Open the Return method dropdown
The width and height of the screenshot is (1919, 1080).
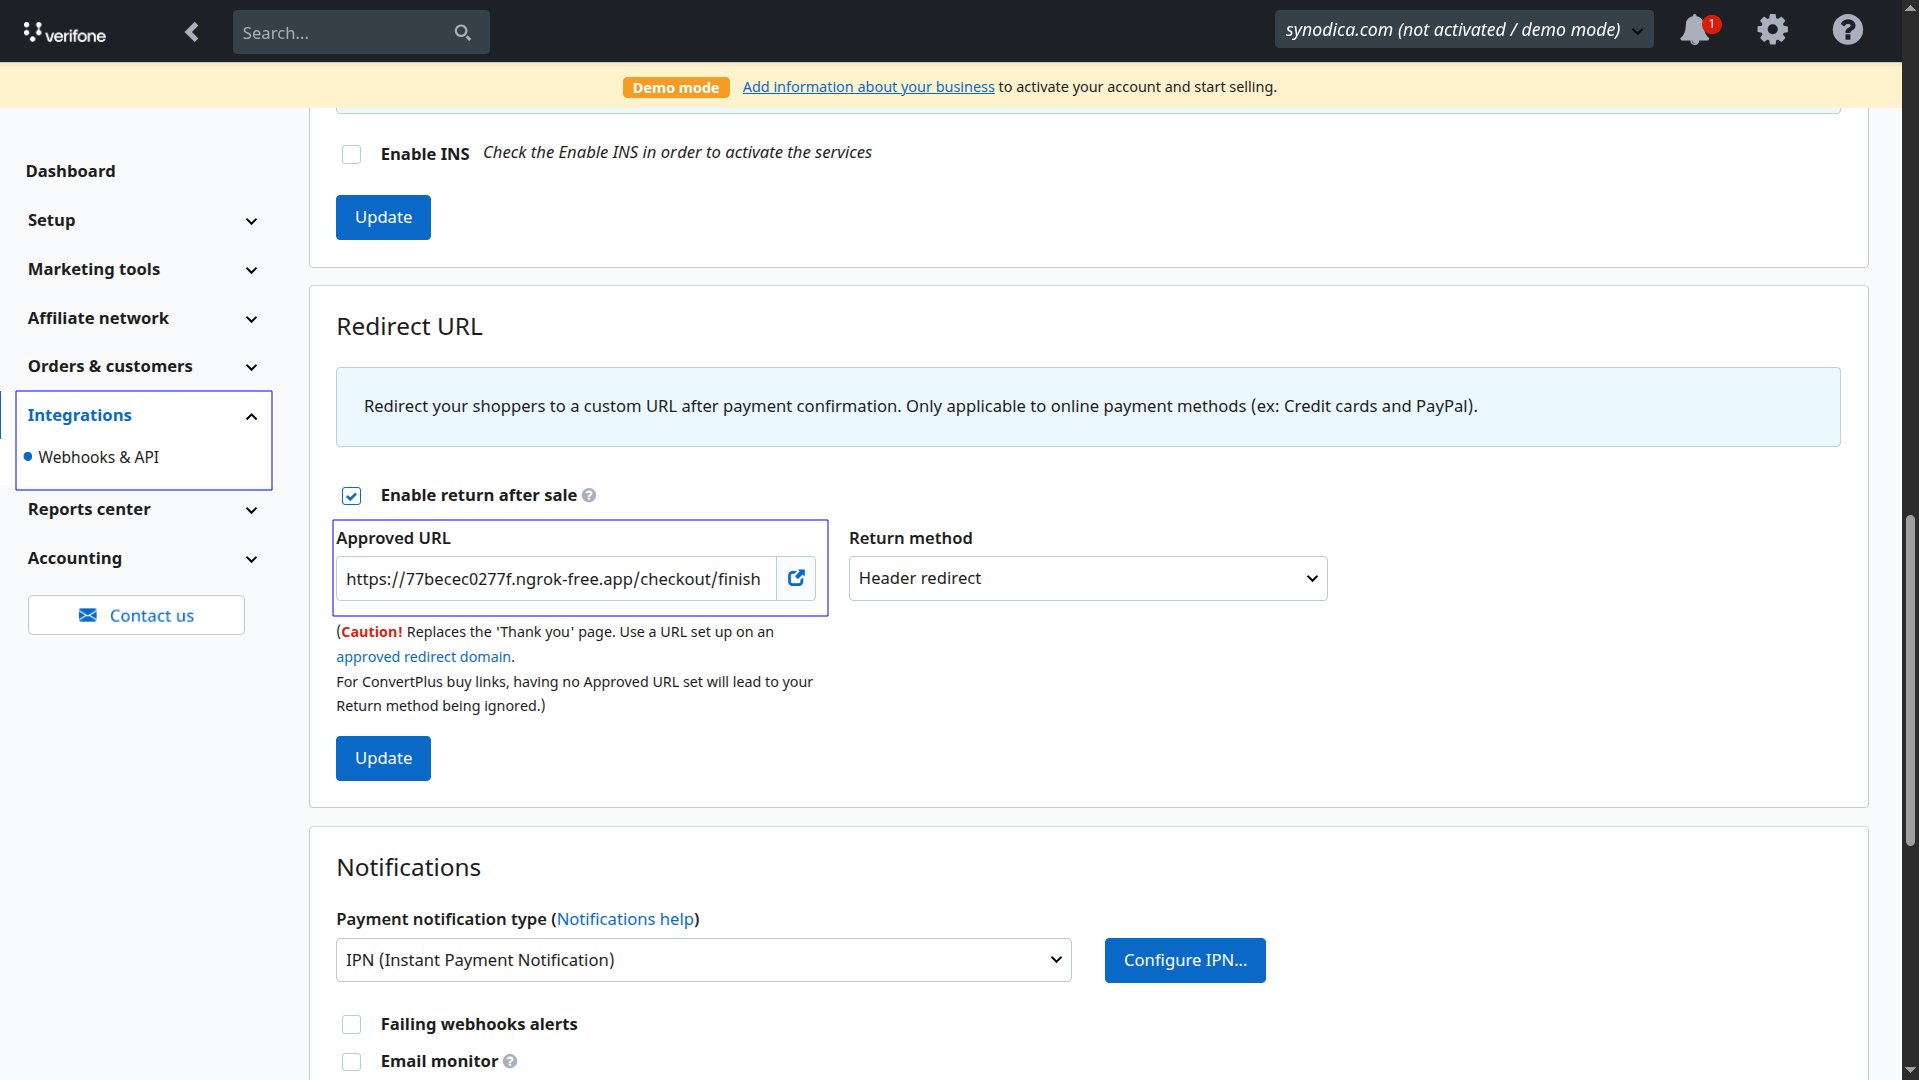1088,578
